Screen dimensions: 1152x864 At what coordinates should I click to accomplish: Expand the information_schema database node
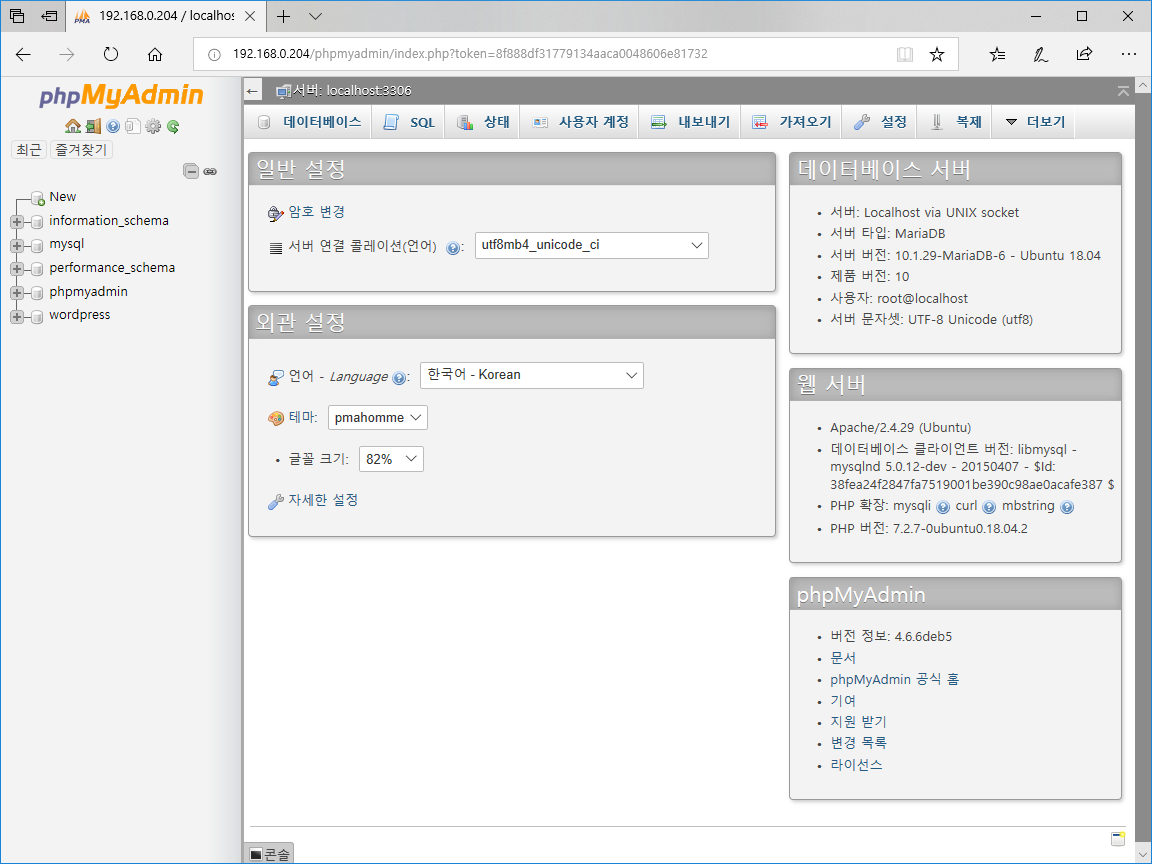pos(17,221)
